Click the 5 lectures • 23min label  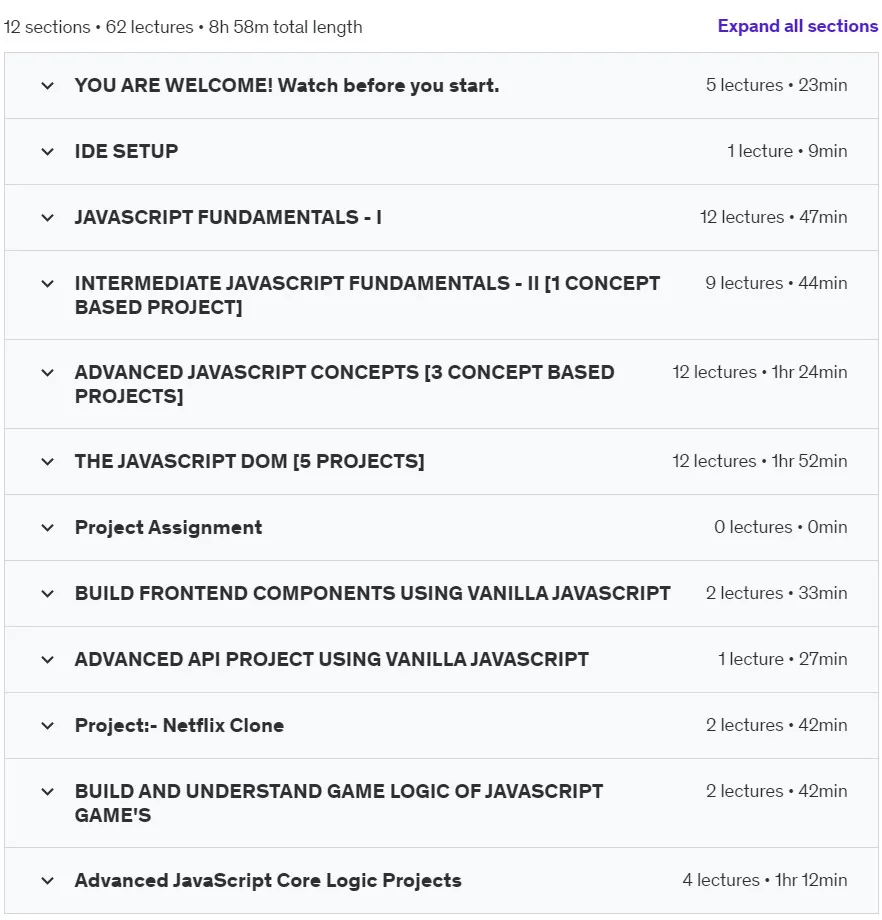776,85
